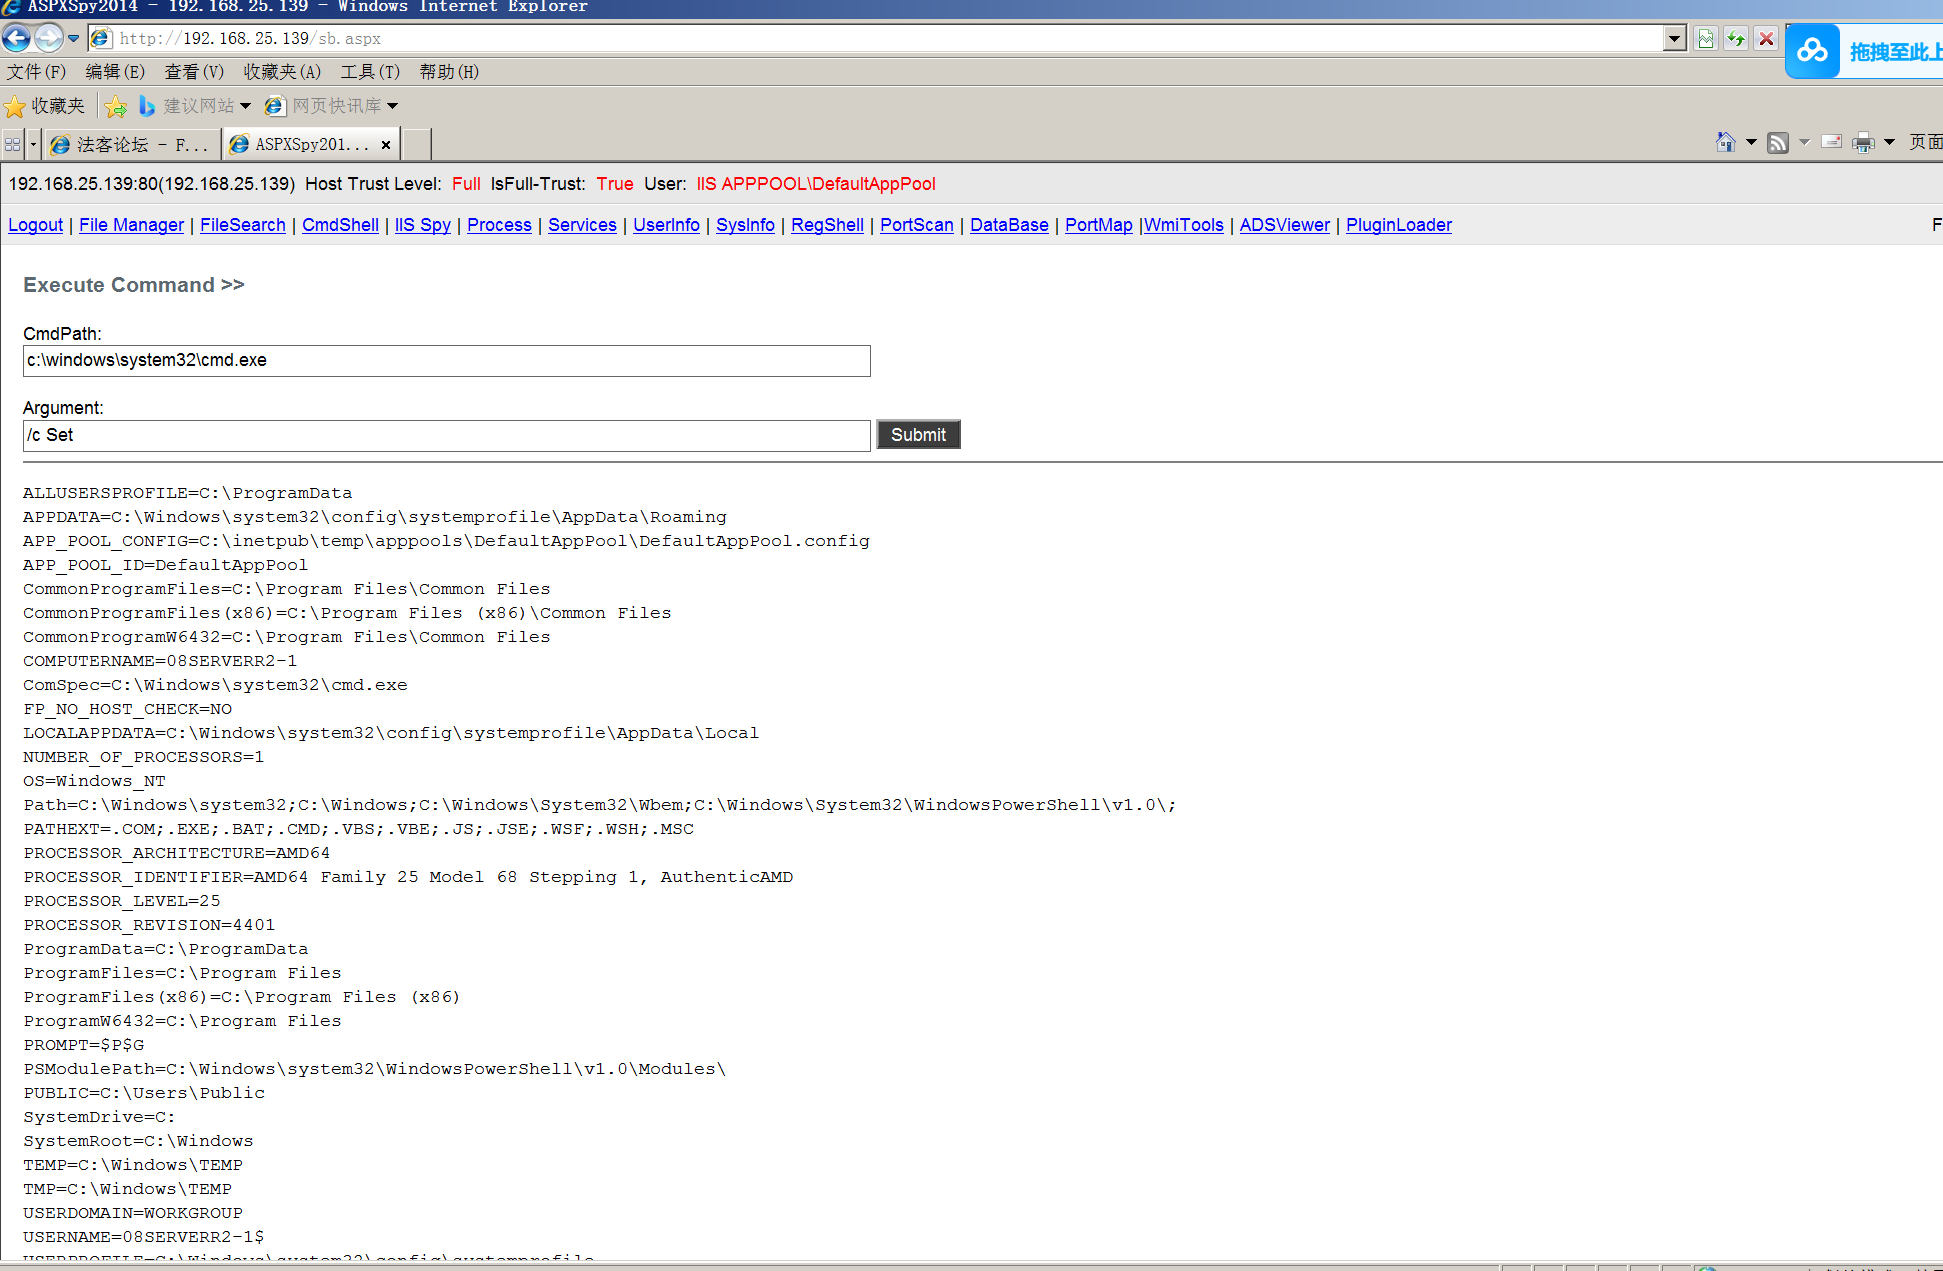Open the Quick Tabs grid button
The image size is (1943, 1271).
coord(12,145)
